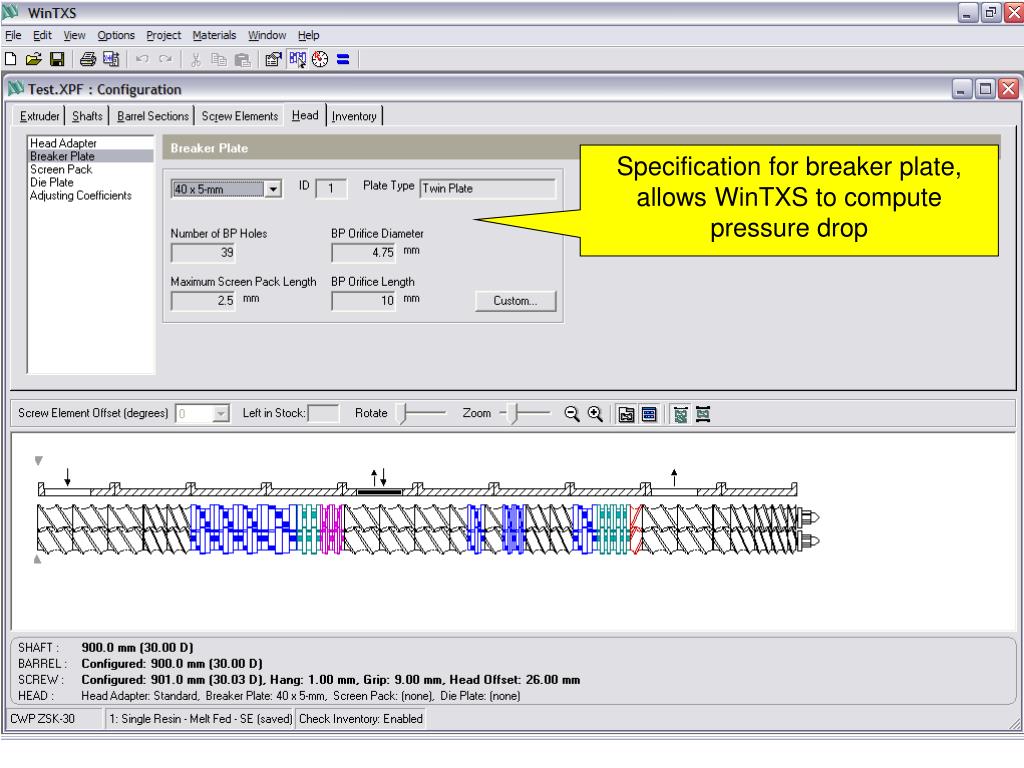Click the Number of BP Holes field
The image size is (1024, 768).
coord(203,253)
